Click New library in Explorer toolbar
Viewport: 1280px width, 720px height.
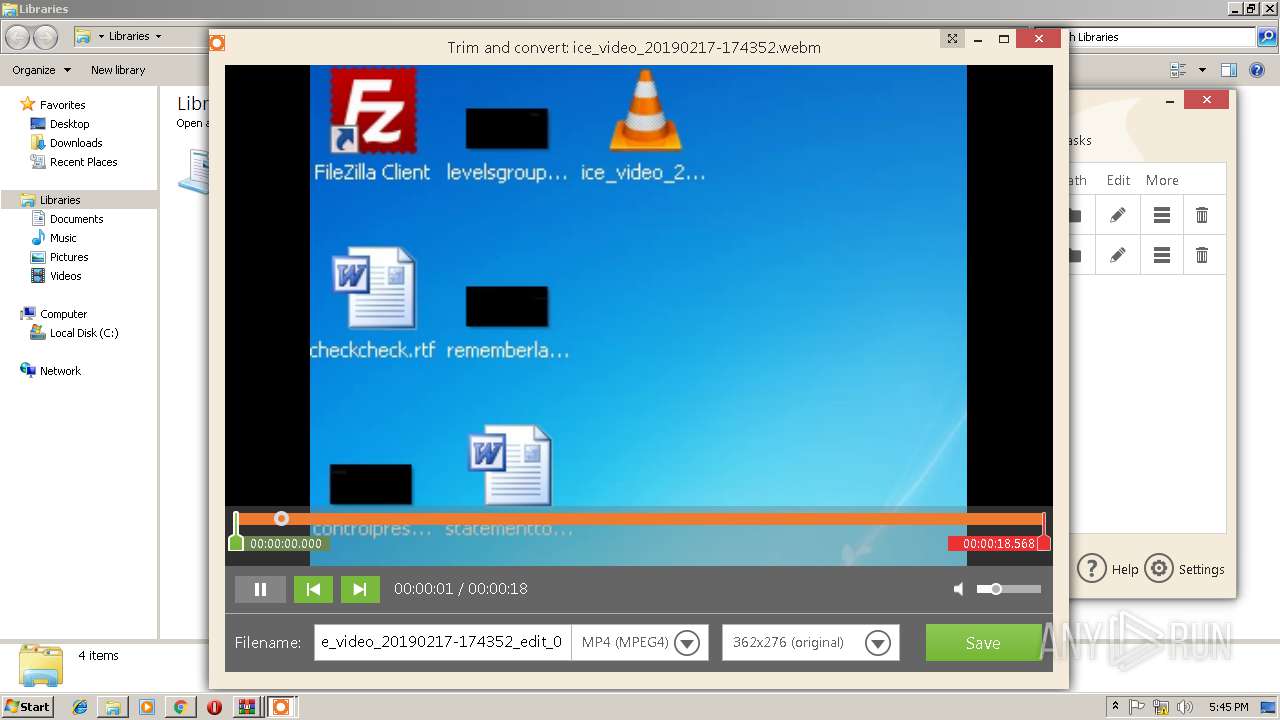[118, 70]
